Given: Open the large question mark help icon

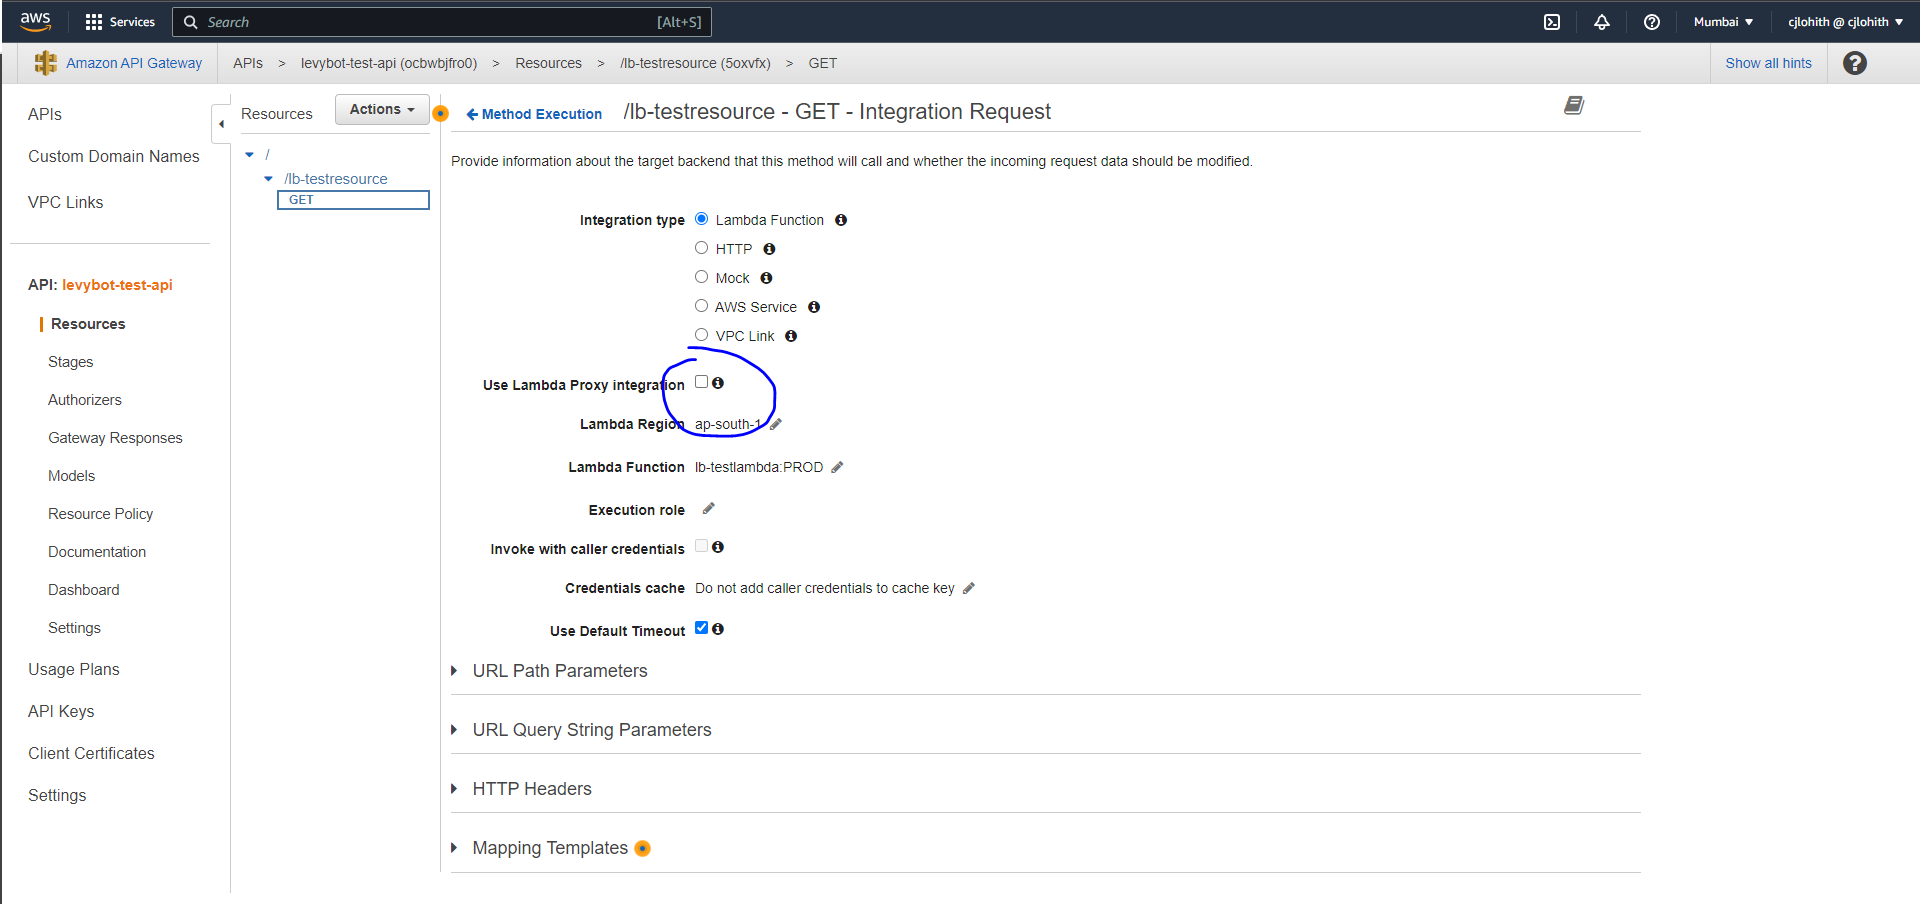Looking at the screenshot, I should click(x=1855, y=63).
